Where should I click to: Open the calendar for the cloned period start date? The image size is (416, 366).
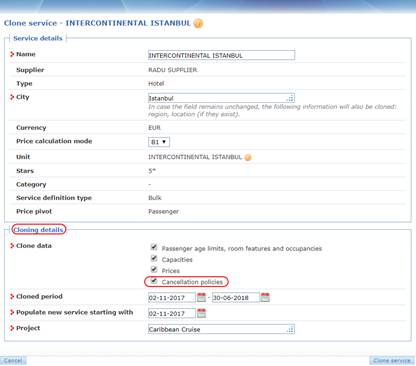tap(201, 297)
